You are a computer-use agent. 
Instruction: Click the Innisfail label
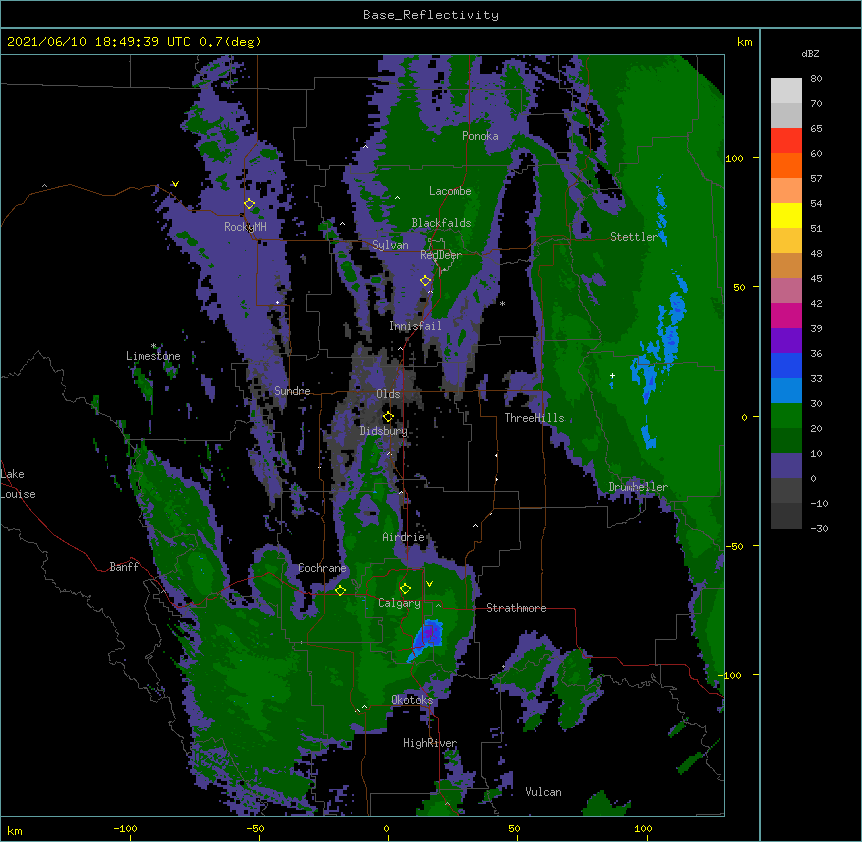[415, 326]
